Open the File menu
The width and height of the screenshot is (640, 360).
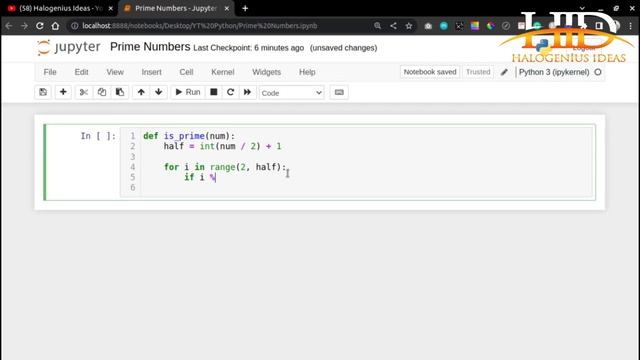(50, 72)
